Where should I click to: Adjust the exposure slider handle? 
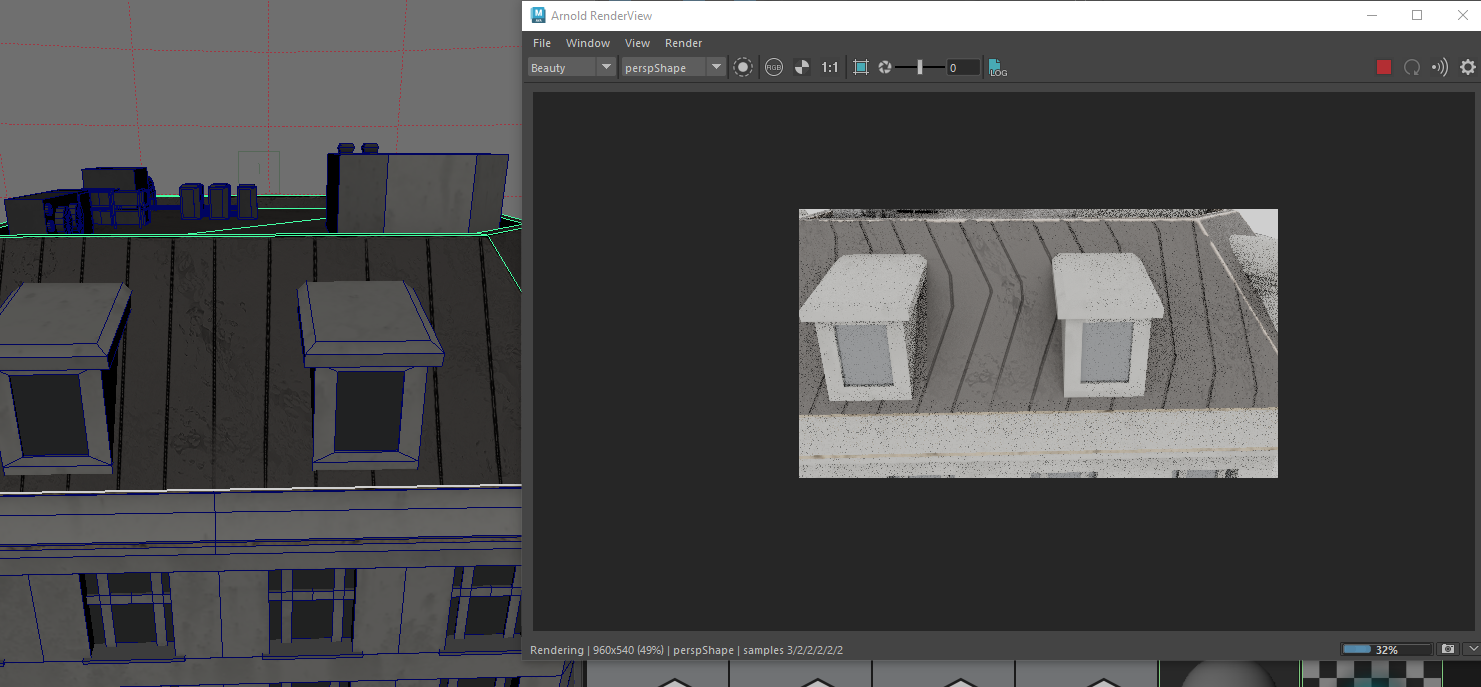[920, 67]
